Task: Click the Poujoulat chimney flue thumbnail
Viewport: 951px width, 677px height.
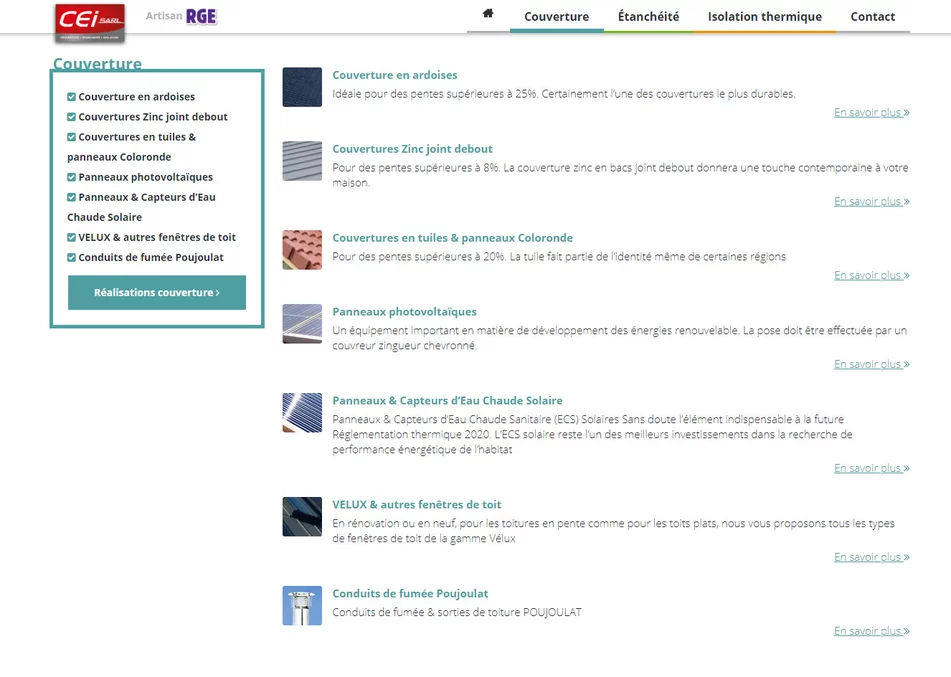Action: pyautogui.click(x=302, y=606)
